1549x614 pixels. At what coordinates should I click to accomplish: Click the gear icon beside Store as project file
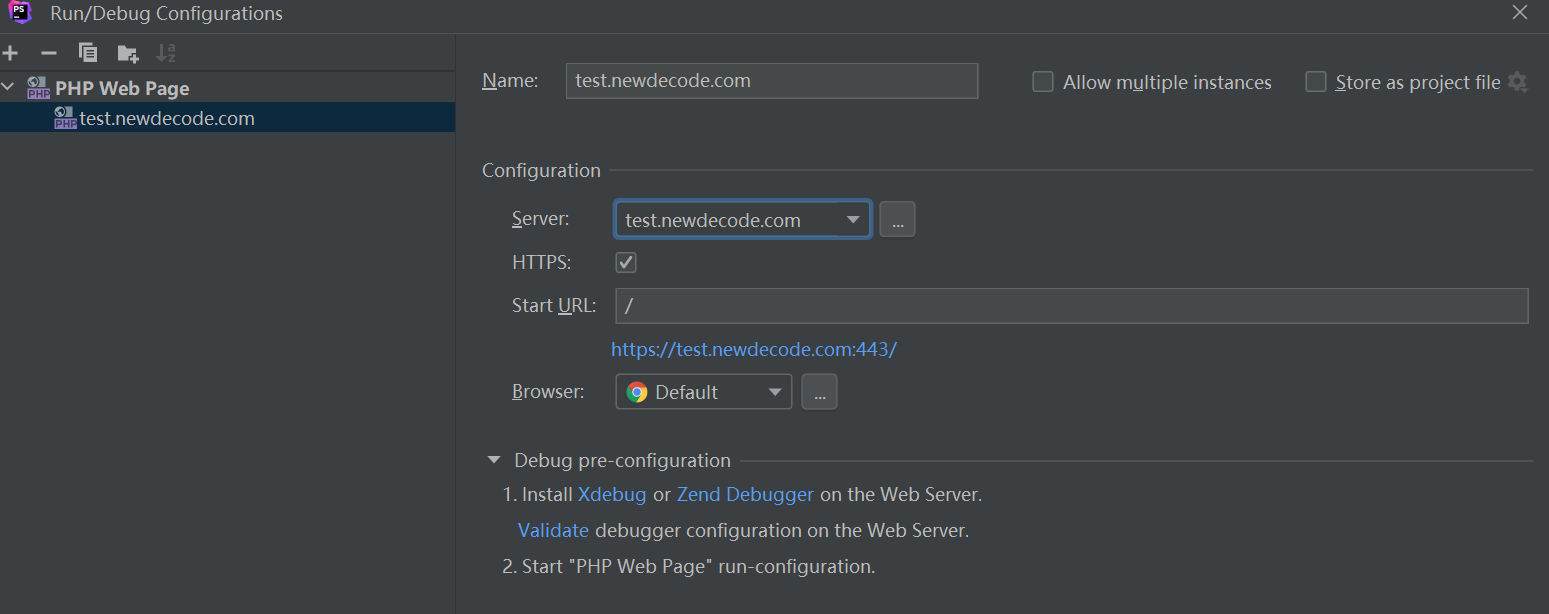[x=1518, y=82]
